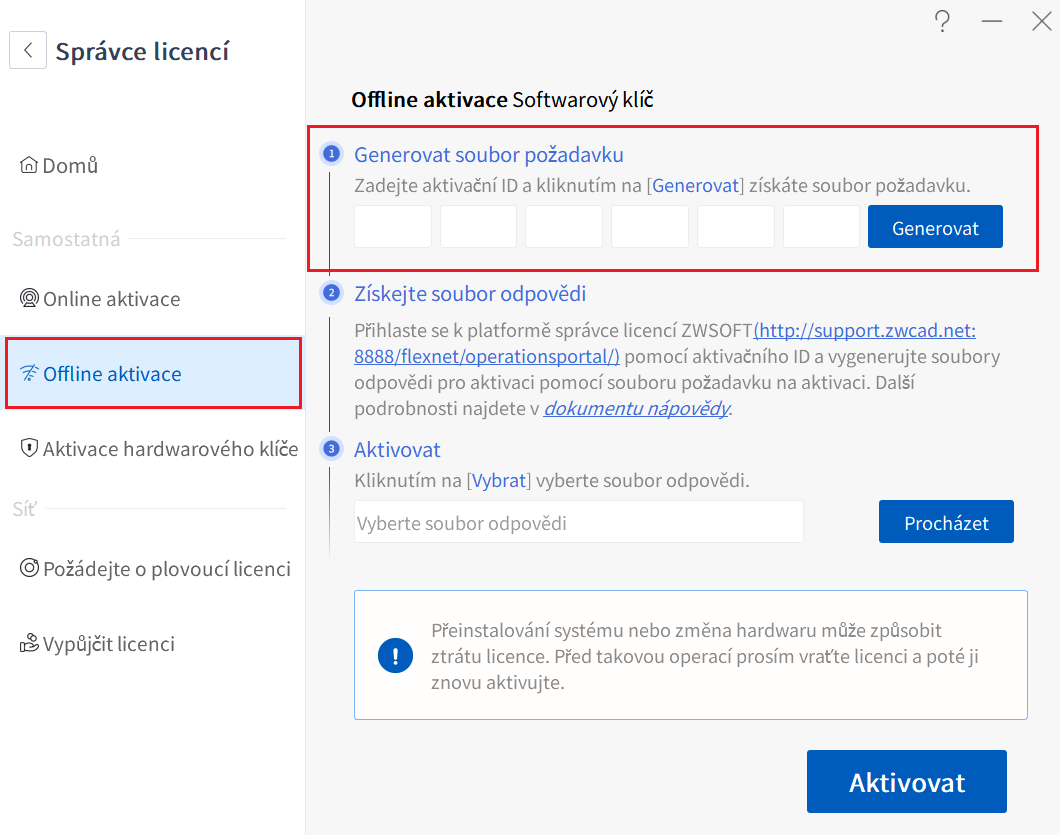This screenshot has height=835, width=1060.
Task: Click the blue info icon in the warning box
Action: tap(394, 657)
